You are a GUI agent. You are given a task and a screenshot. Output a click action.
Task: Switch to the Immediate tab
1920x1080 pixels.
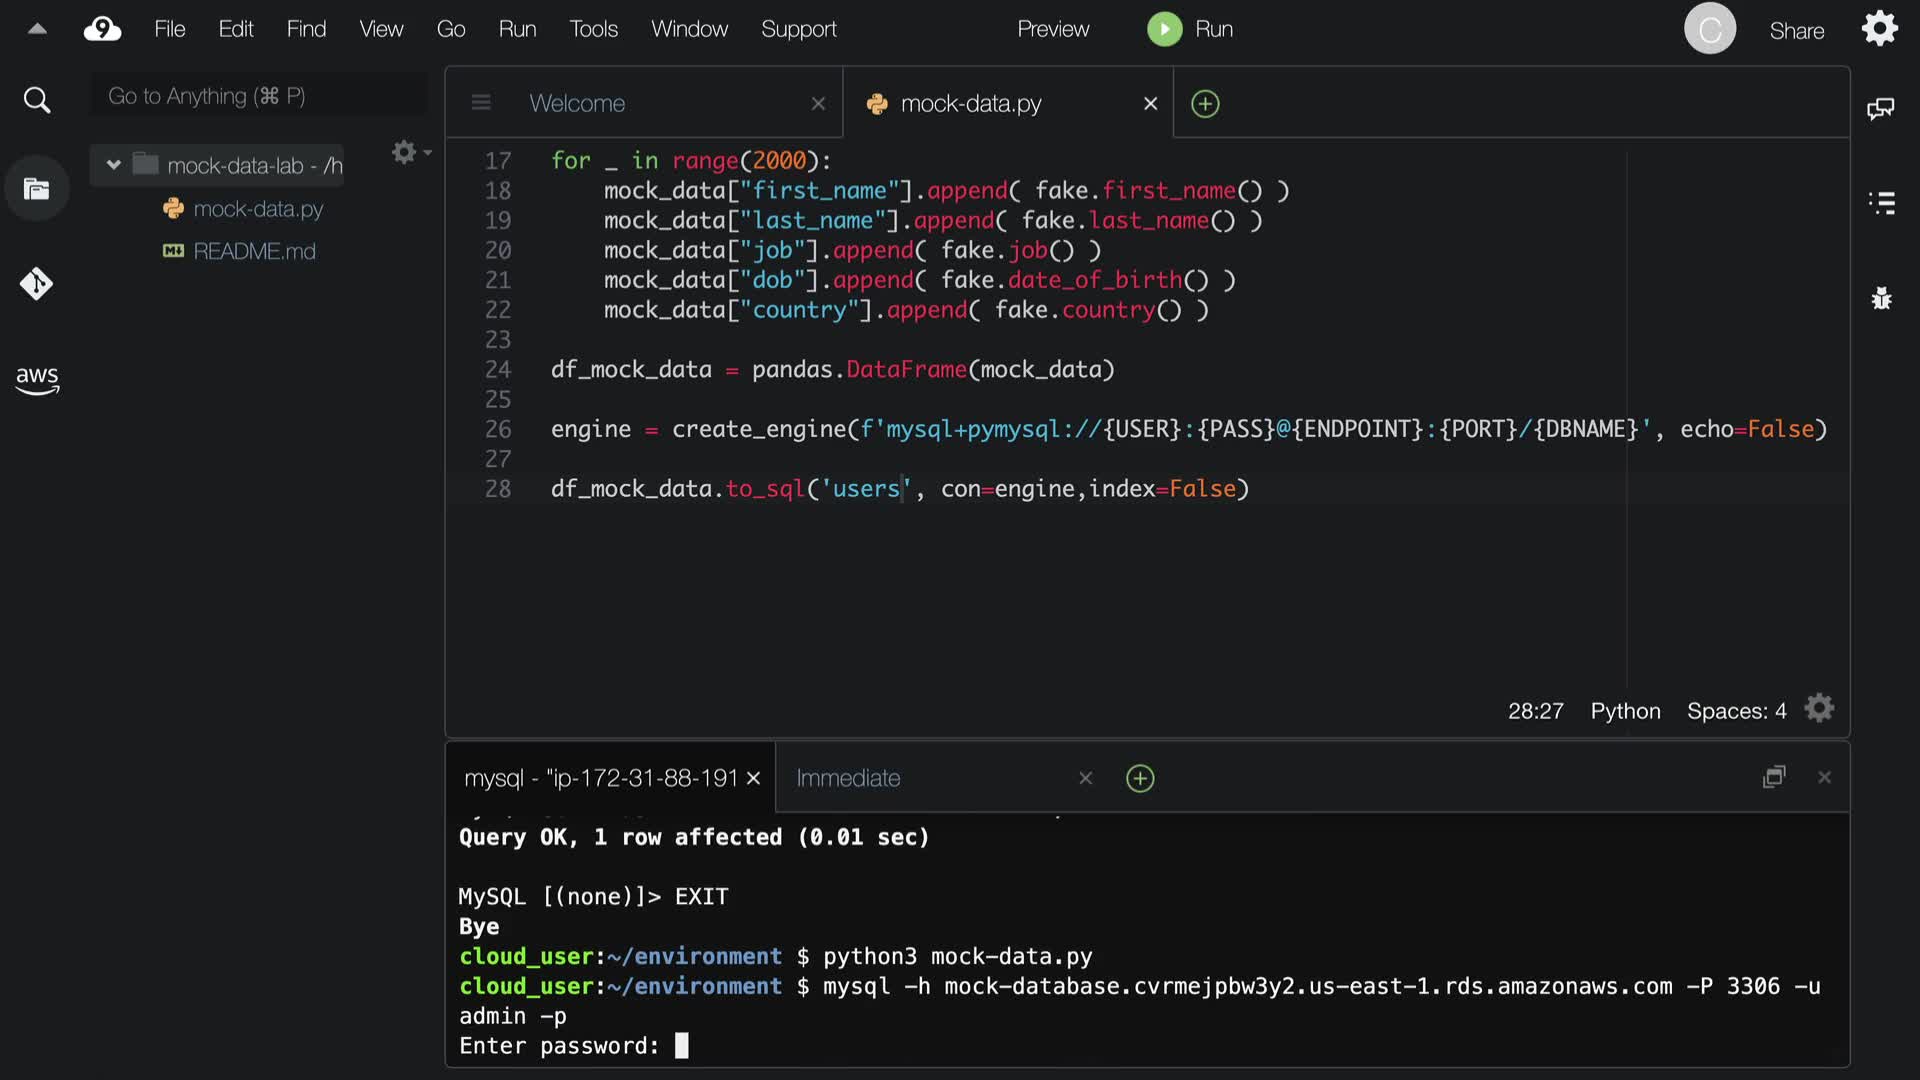point(848,778)
